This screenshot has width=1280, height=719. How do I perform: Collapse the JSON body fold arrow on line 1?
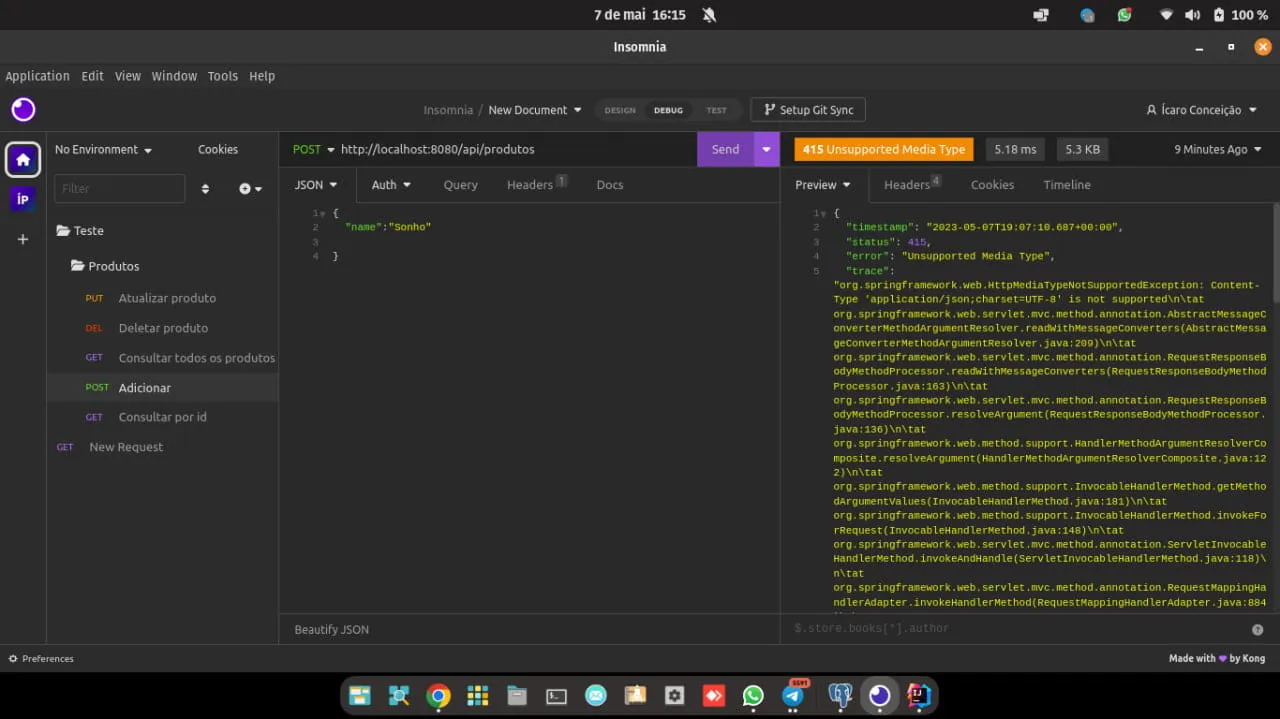323,213
